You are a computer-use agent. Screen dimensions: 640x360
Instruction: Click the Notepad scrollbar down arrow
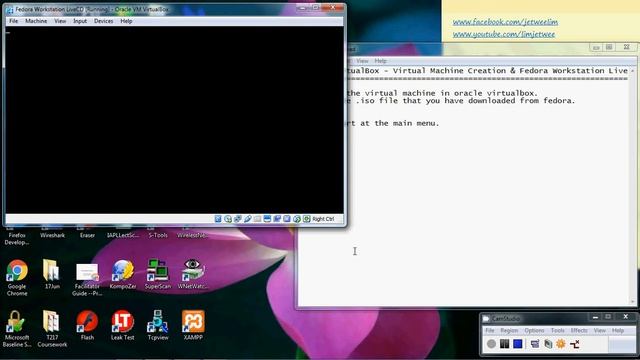click(x=633, y=302)
